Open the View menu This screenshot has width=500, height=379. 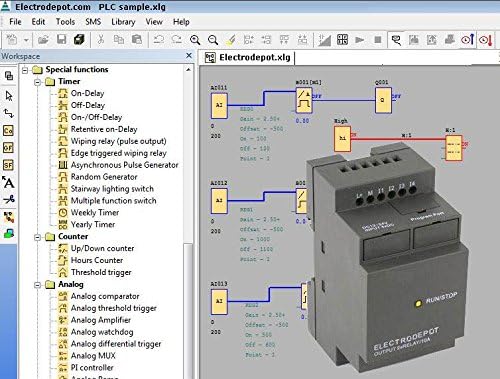point(154,22)
